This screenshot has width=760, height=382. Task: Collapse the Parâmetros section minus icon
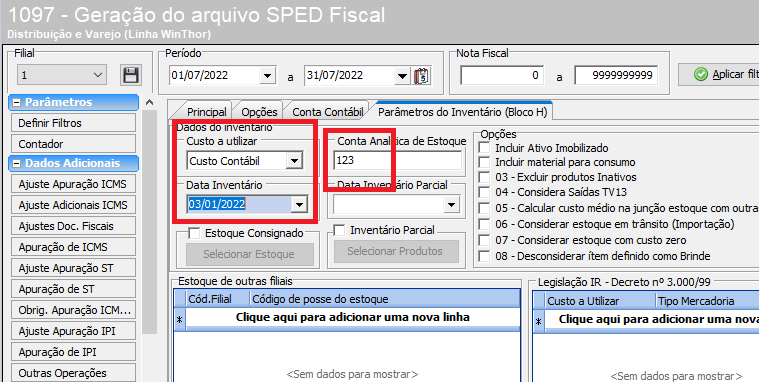[16, 102]
